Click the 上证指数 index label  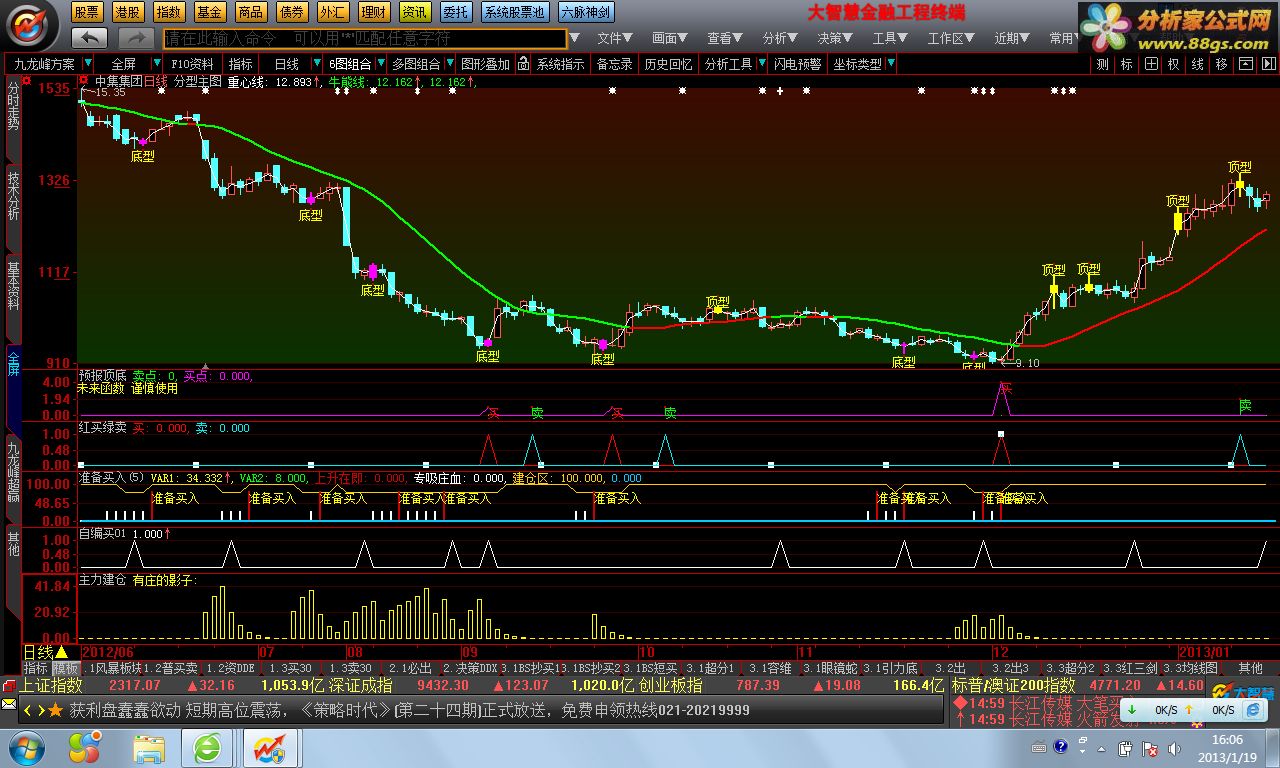coord(51,686)
